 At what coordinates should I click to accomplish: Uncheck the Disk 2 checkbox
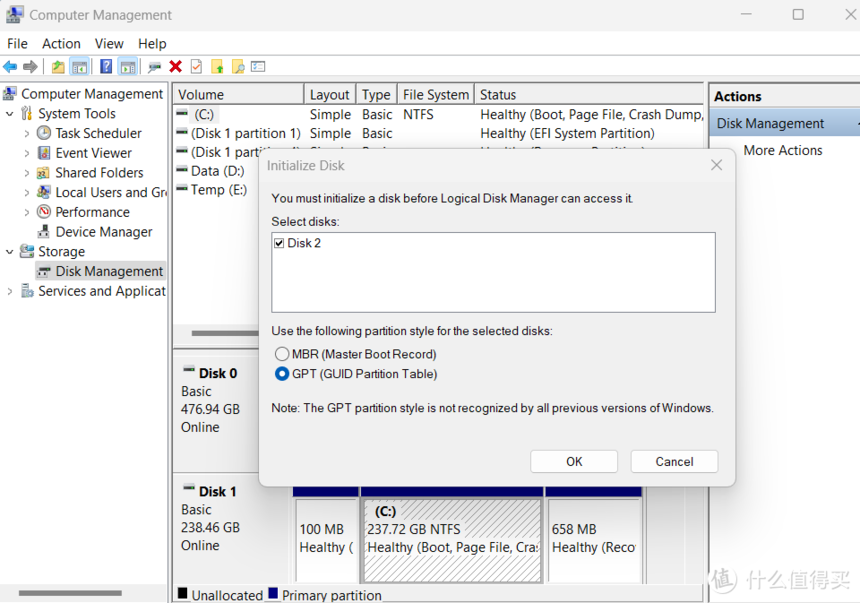[279, 243]
